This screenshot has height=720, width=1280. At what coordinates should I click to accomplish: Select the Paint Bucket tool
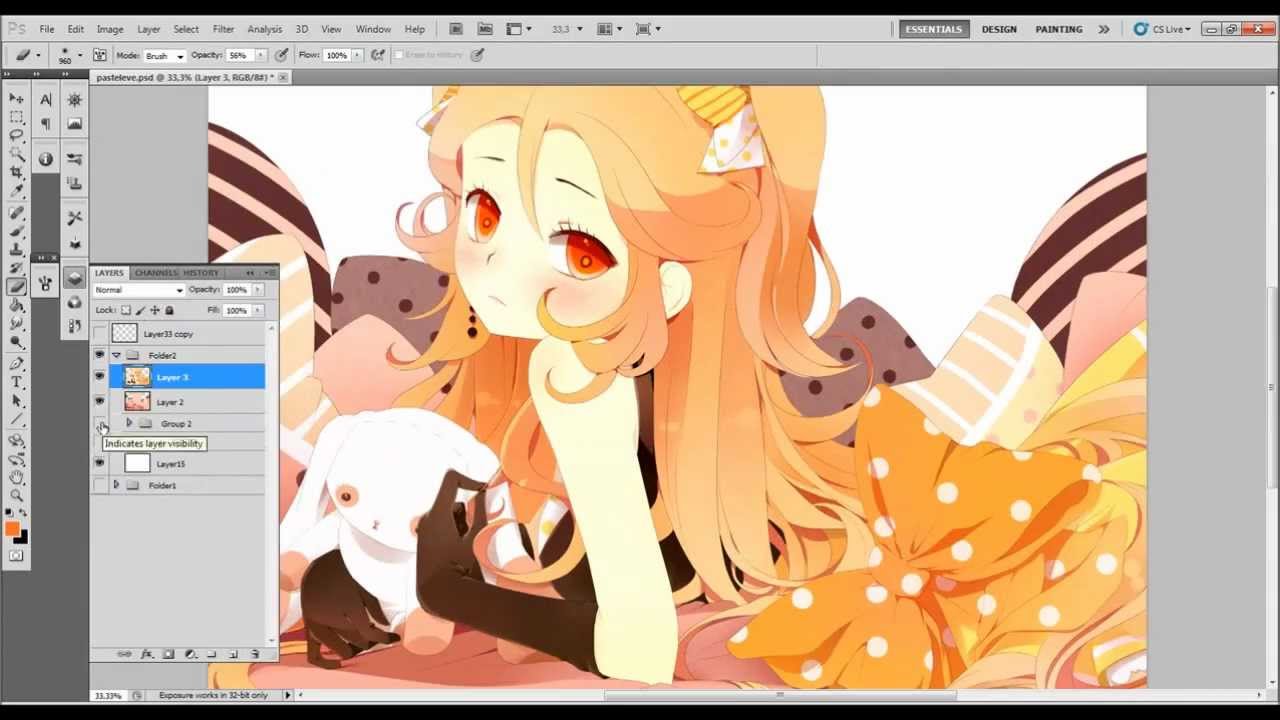(17, 305)
